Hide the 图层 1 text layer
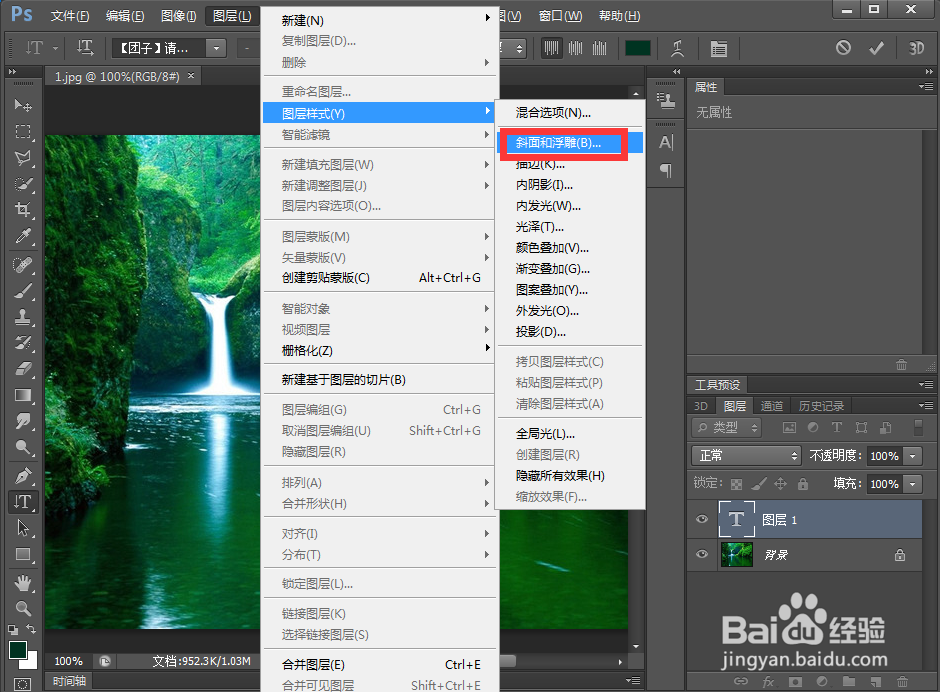 [702, 519]
